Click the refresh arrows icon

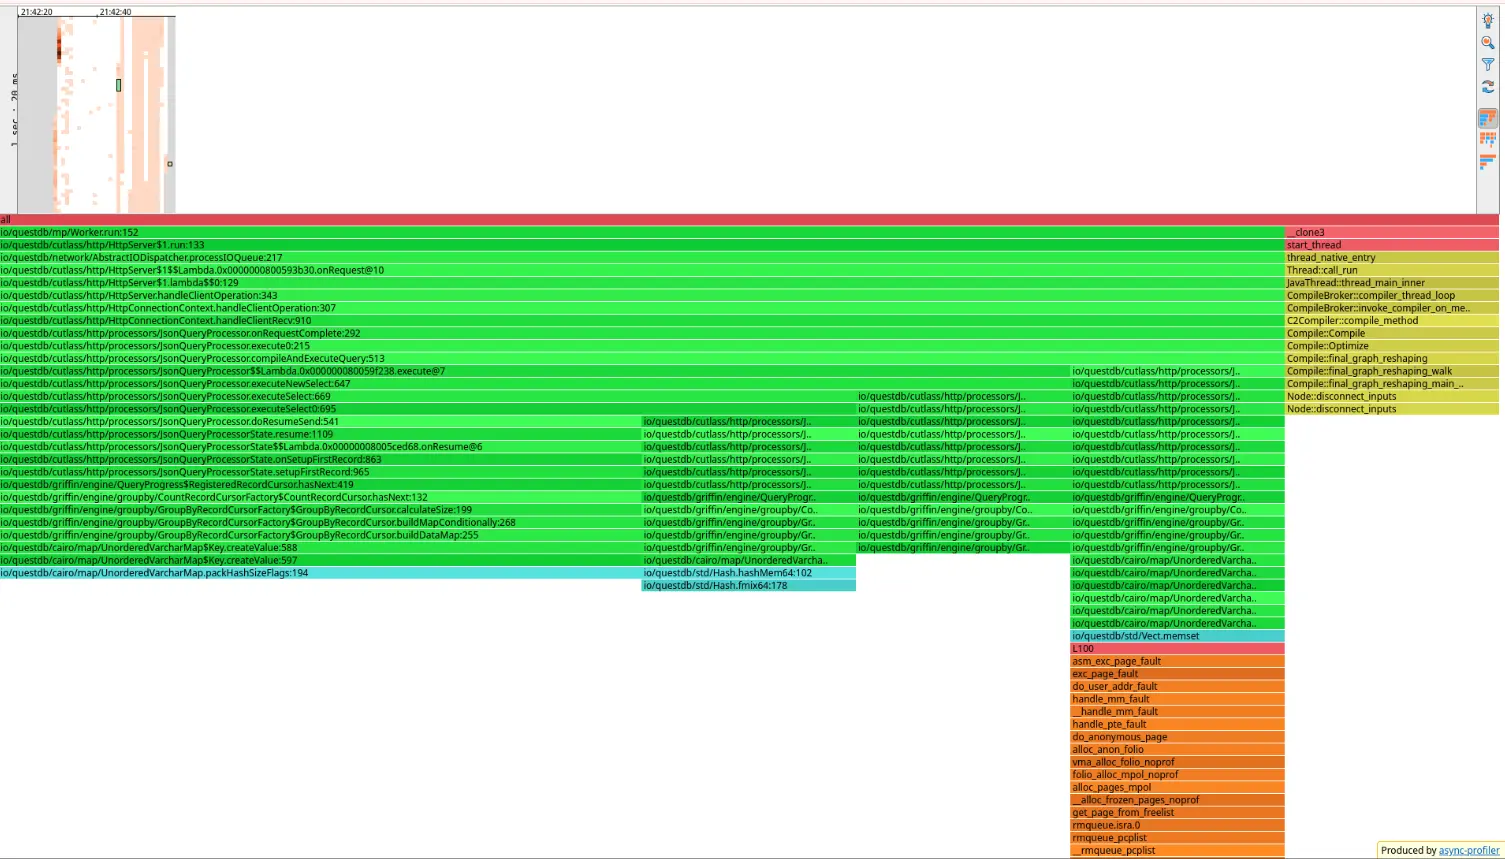tap(1487, 87)
